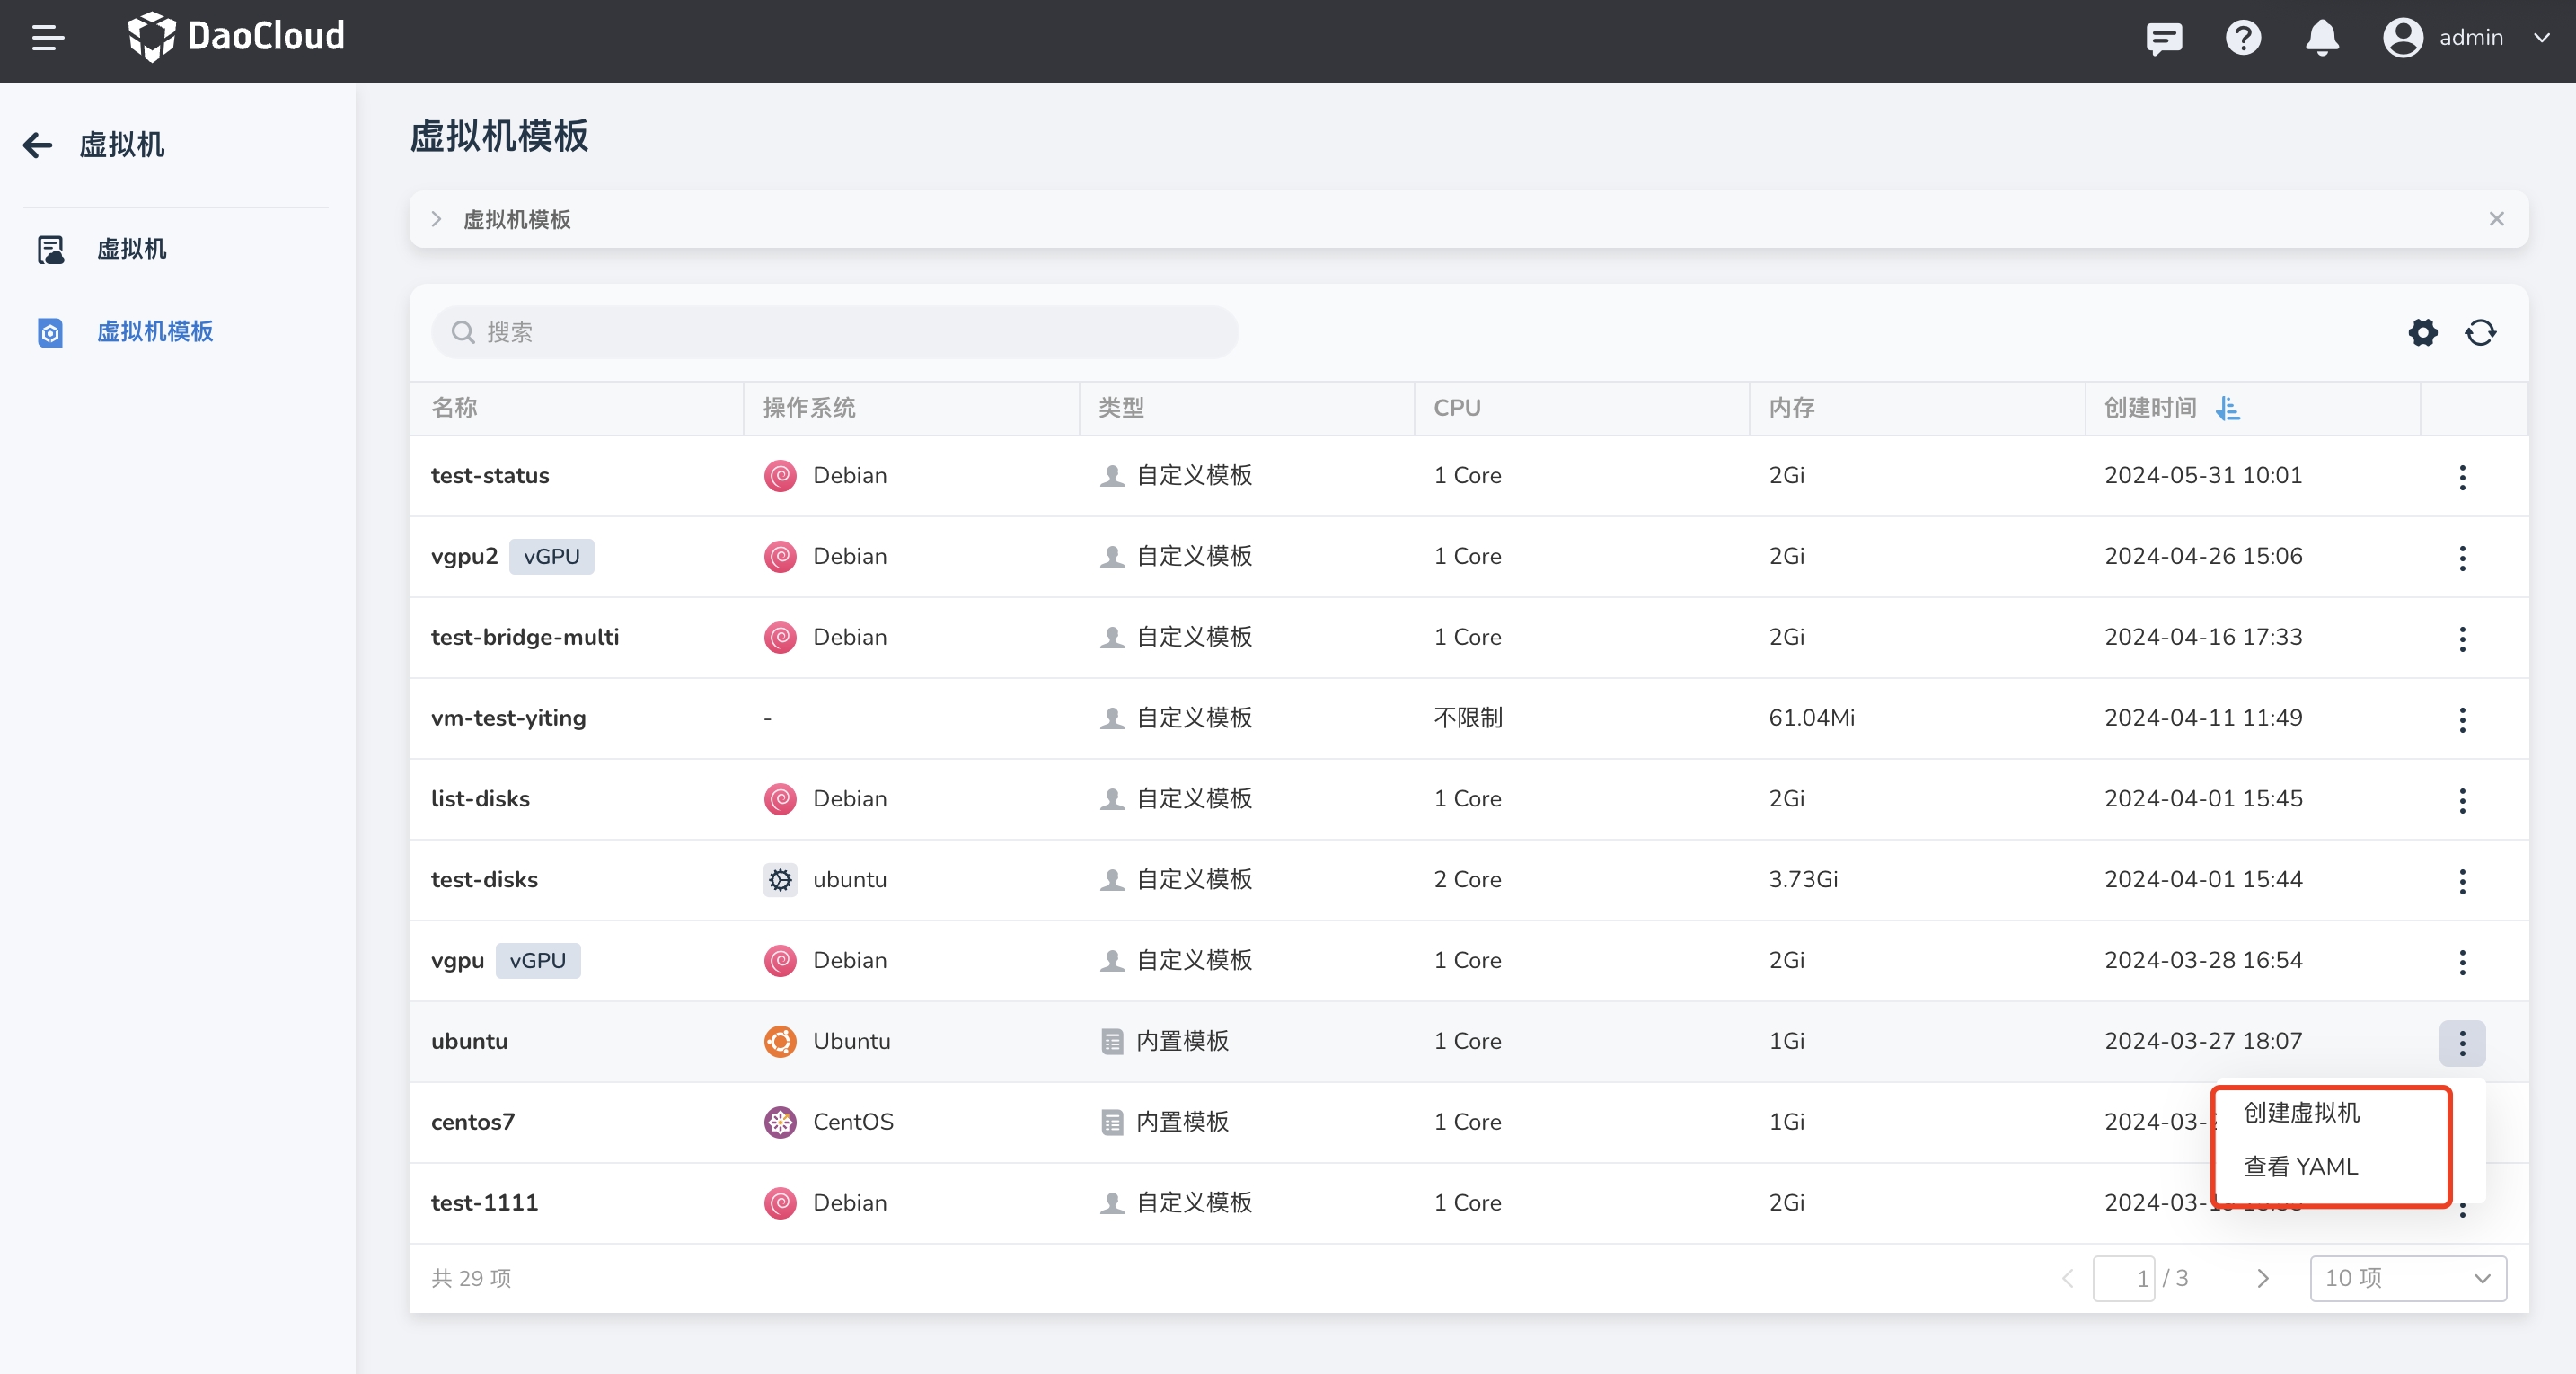This screenshot has height=1374, width=2576.
Task: Open the actions menu for vm-test-yiting row
Action: pos(2462,719)
